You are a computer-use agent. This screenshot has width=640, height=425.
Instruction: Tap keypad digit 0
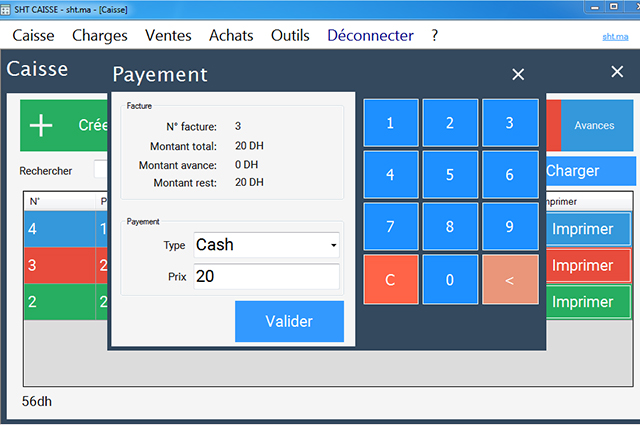[x=450, y=280]
